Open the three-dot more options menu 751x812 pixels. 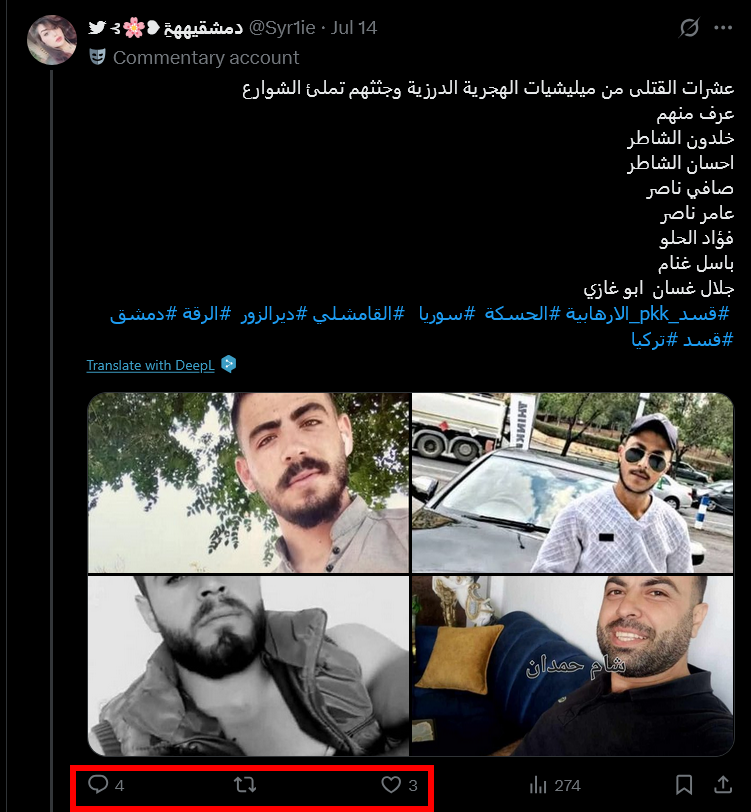click(x=723, y=28)
